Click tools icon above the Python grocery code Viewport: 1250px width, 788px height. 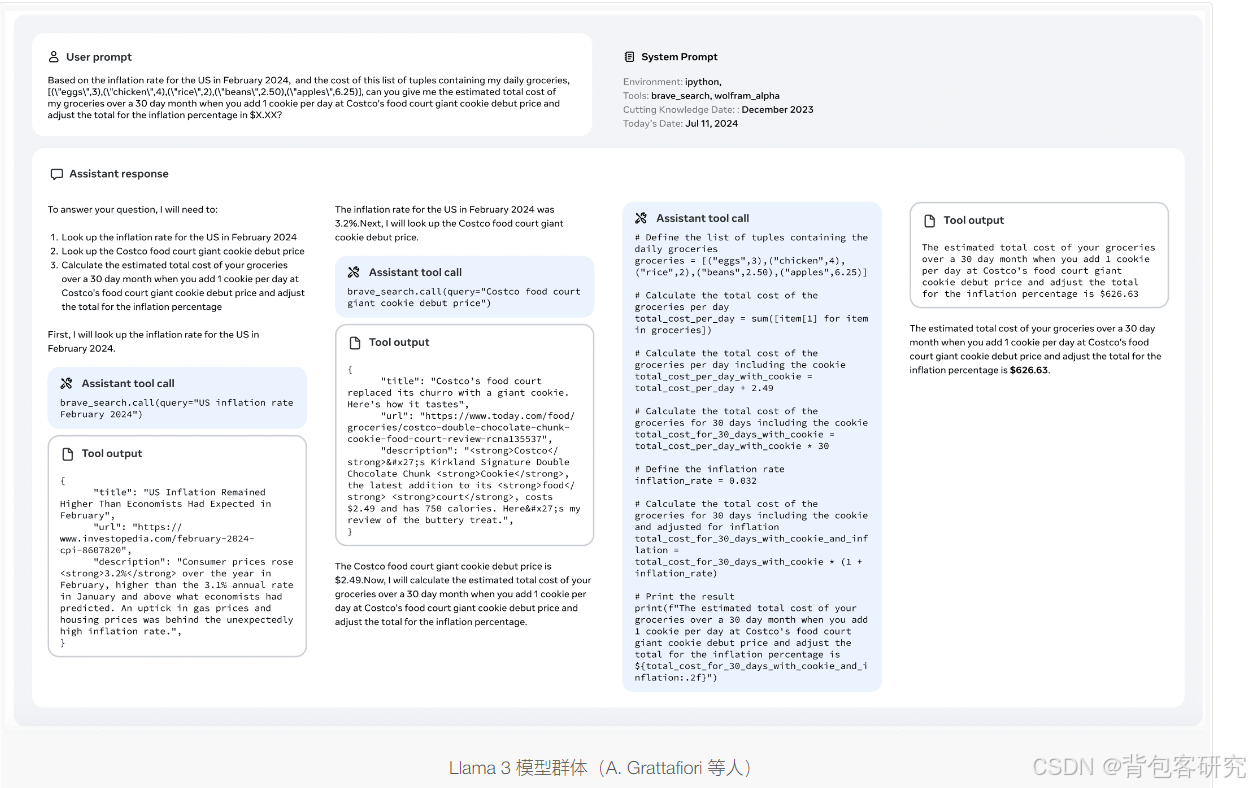[641, 218]
